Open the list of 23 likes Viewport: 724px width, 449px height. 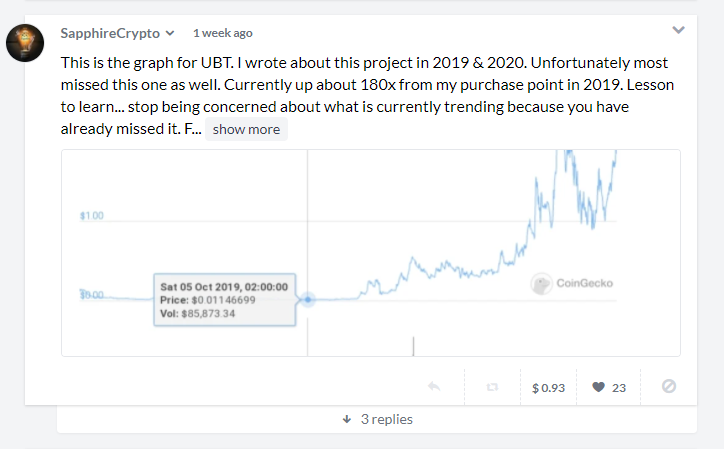click(x=619, y=388)
